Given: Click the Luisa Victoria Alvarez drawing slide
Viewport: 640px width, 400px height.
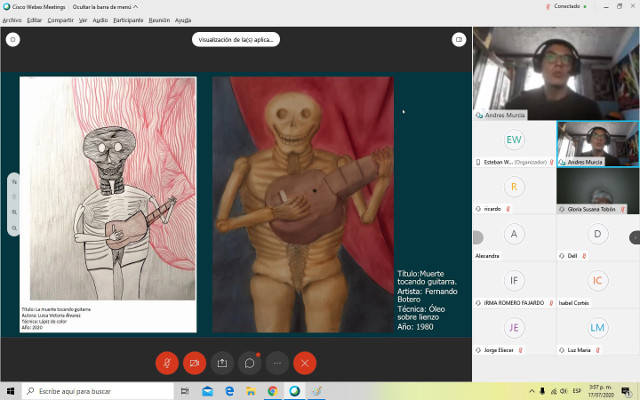Looking at the screenshot, I should [108, 204].
